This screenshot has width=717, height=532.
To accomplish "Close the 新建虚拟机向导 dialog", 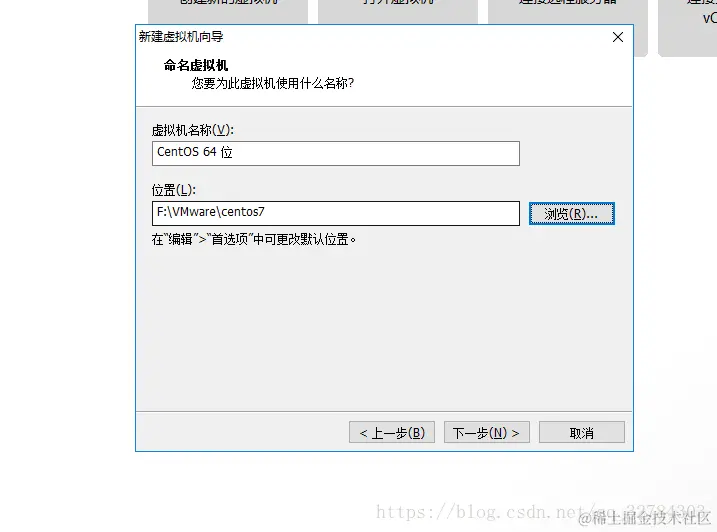I will (x=618, y=37).
